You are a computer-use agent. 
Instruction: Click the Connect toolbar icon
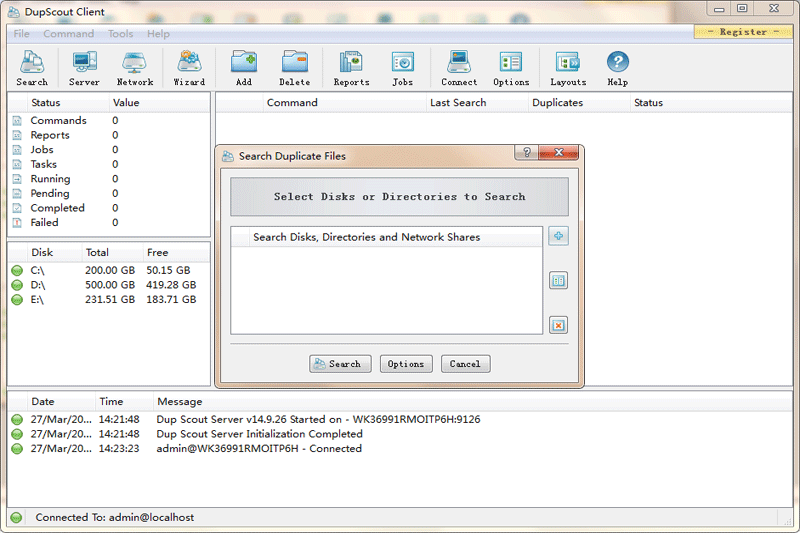point(459,68)
